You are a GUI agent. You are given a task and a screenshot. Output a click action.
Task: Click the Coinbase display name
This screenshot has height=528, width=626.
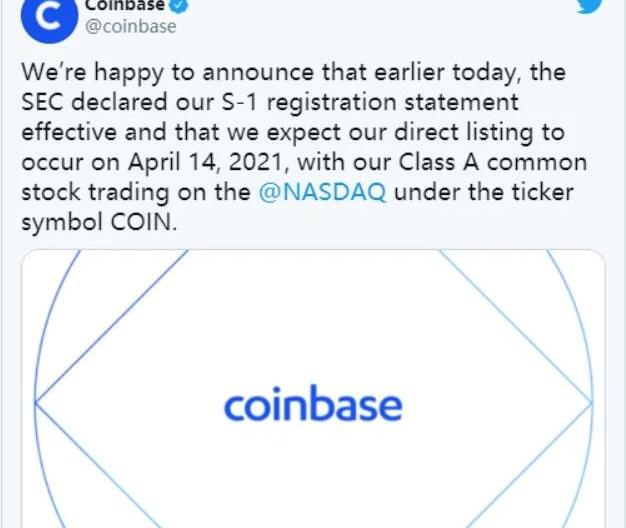click(127, 5)
